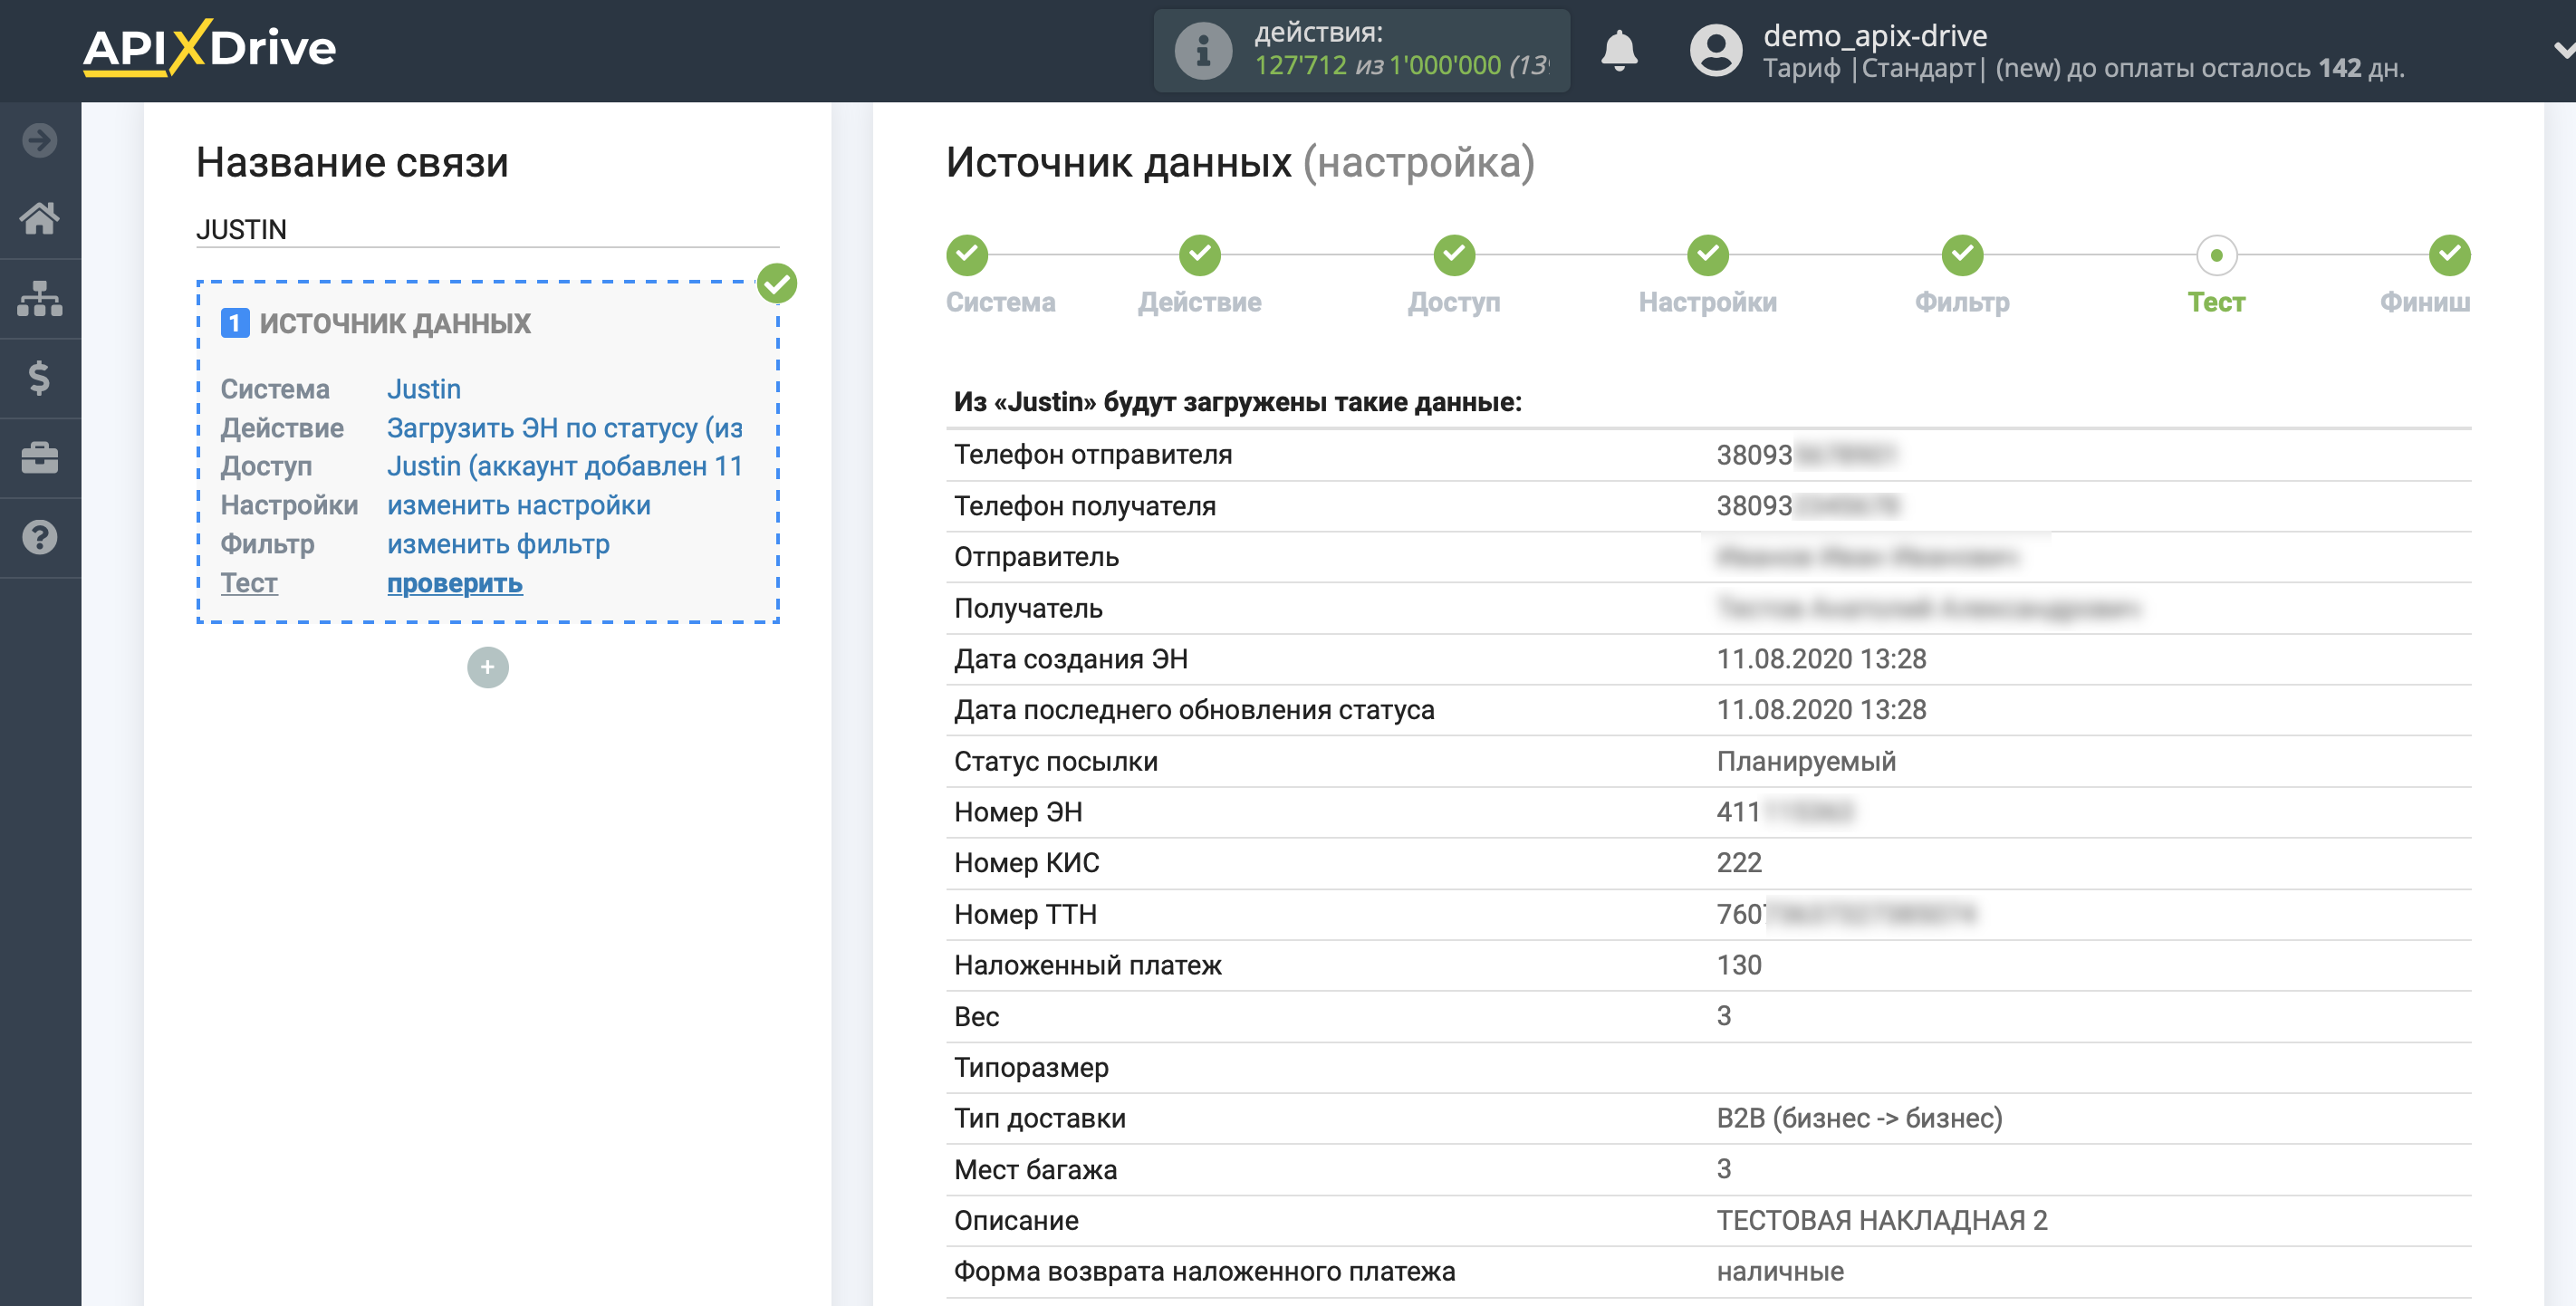Click the Настройки step checkmark circle
Screen dimensions: 2576x1306
[x=1708, y=255]
